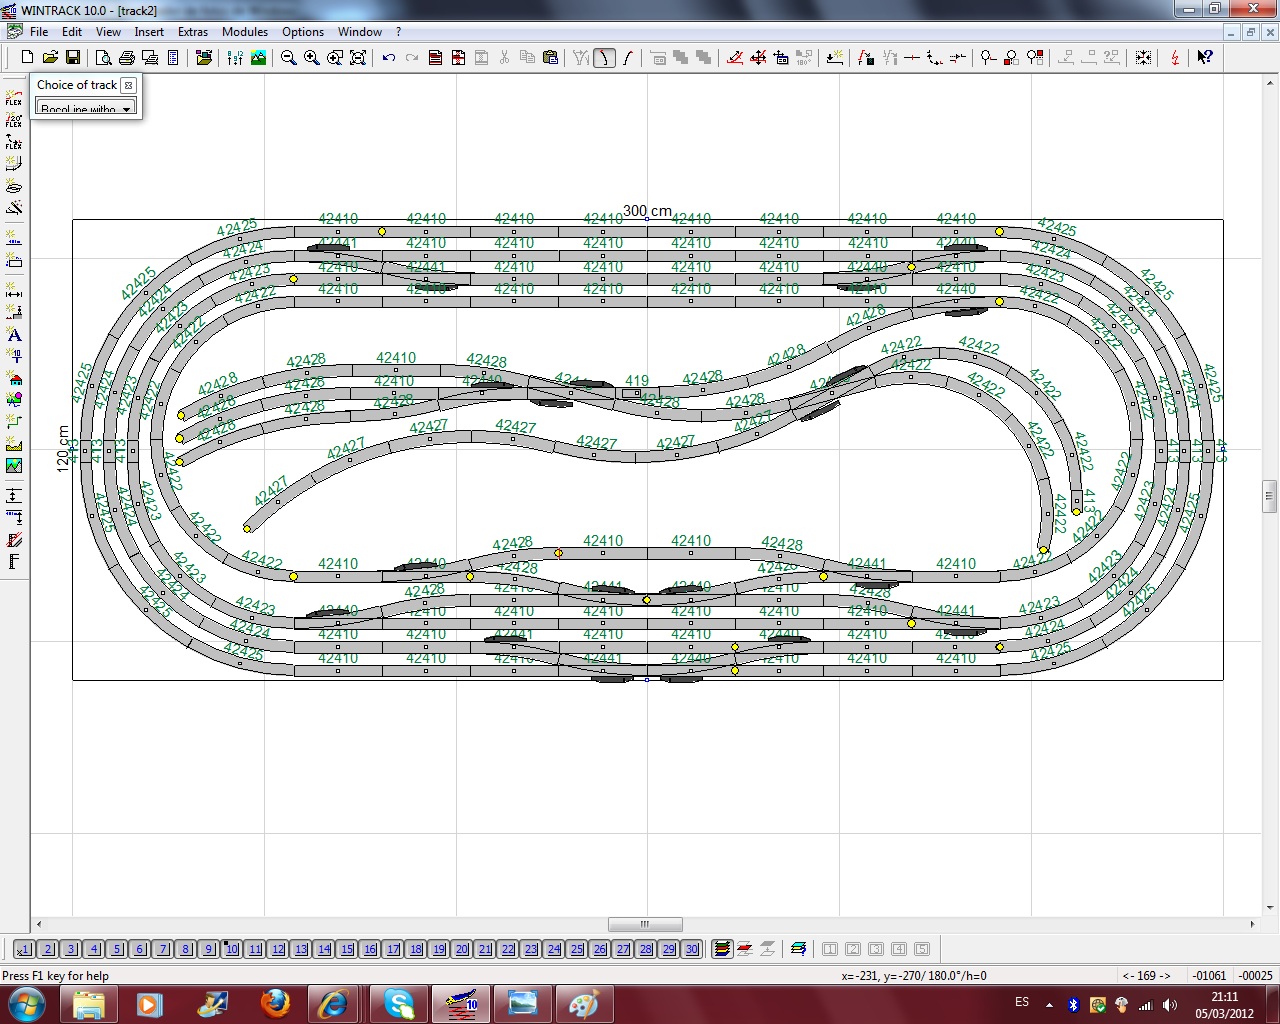Click vertical scrollbar down arrow

click(x=1270, y=908)
